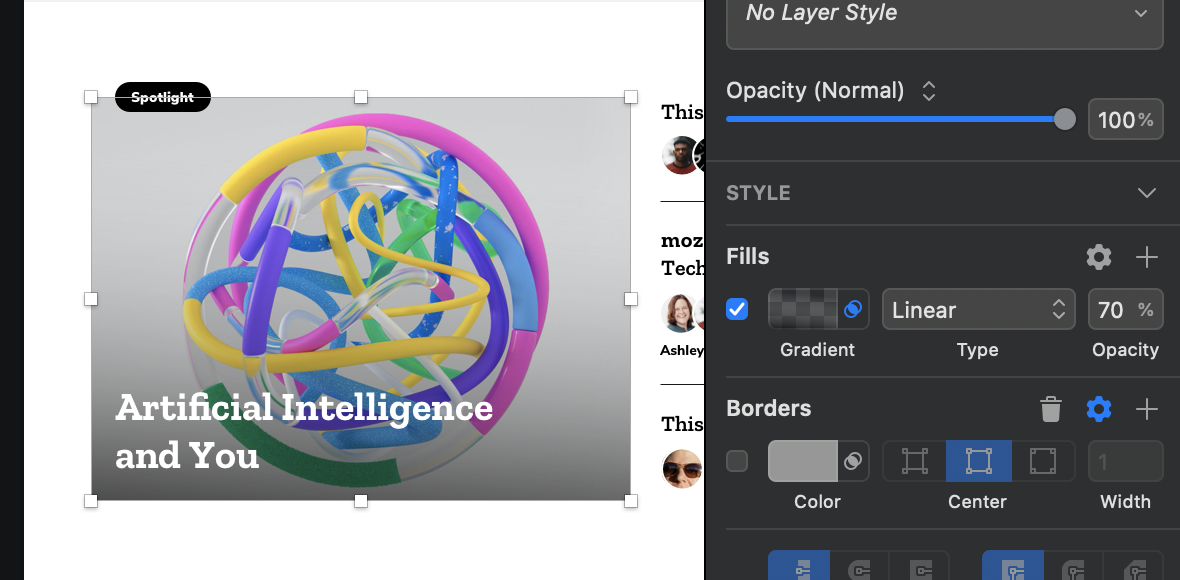This screenshot has height=580, width=1180.
Task: Open the fill blend mode icon
Action: point(853,309)
